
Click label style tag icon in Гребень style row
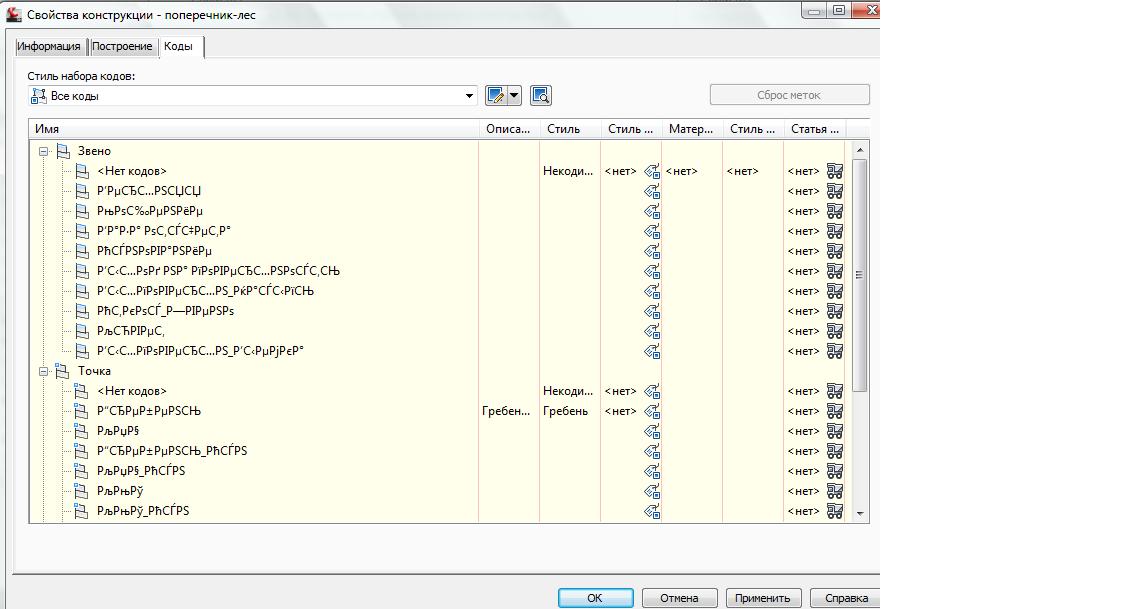coord(651,412)
